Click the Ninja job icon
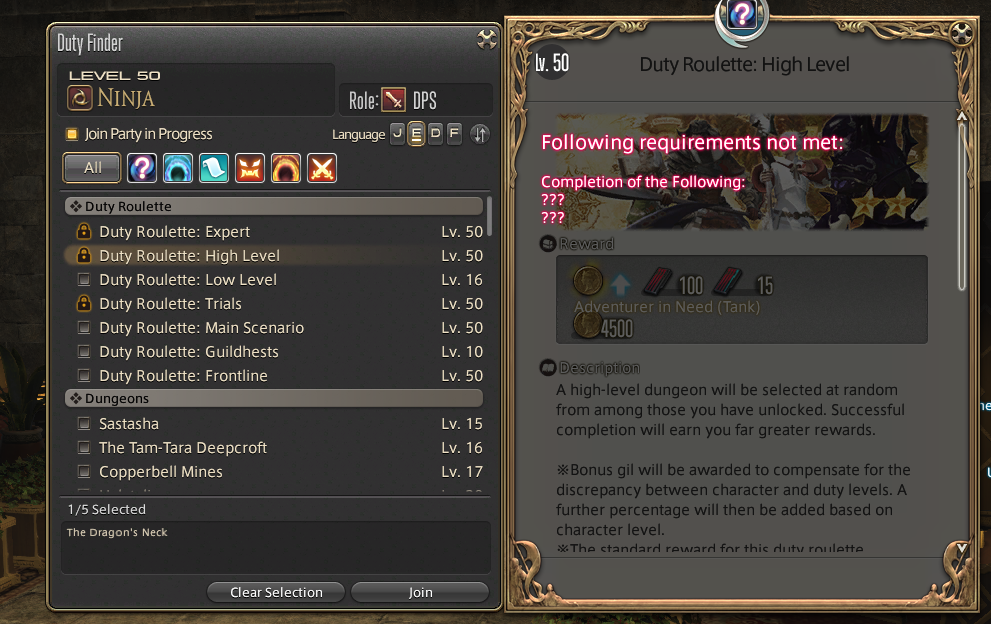This screenshot has height=624, width=991. click(80, 98)
